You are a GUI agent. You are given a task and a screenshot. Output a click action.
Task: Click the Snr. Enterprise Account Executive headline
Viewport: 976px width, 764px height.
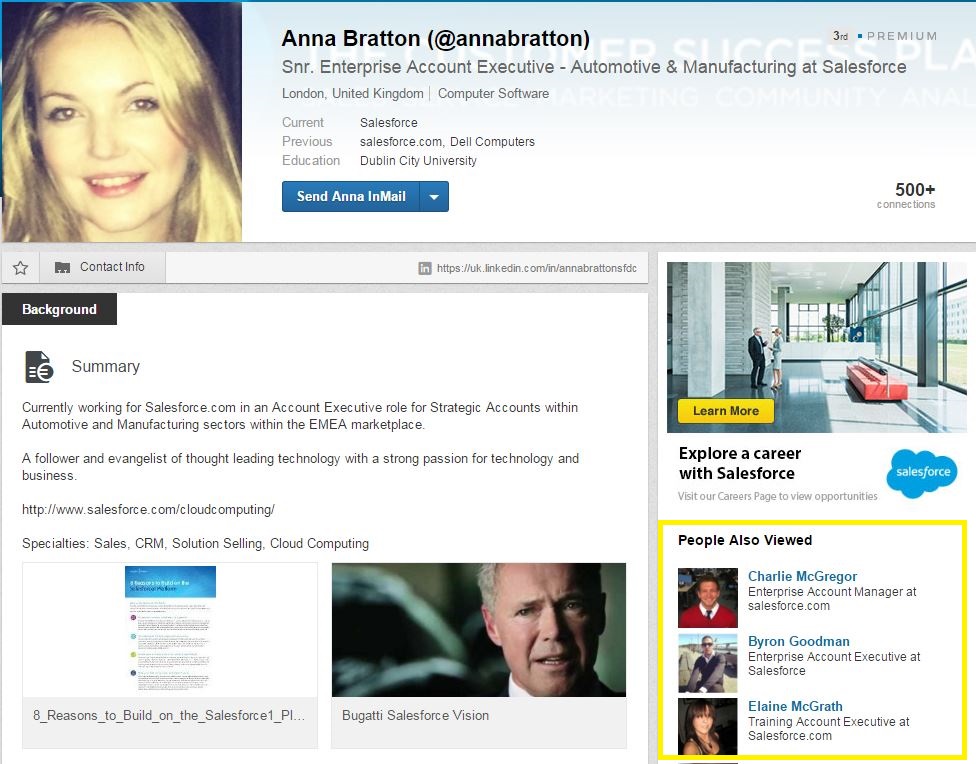[x=594, y=67]
